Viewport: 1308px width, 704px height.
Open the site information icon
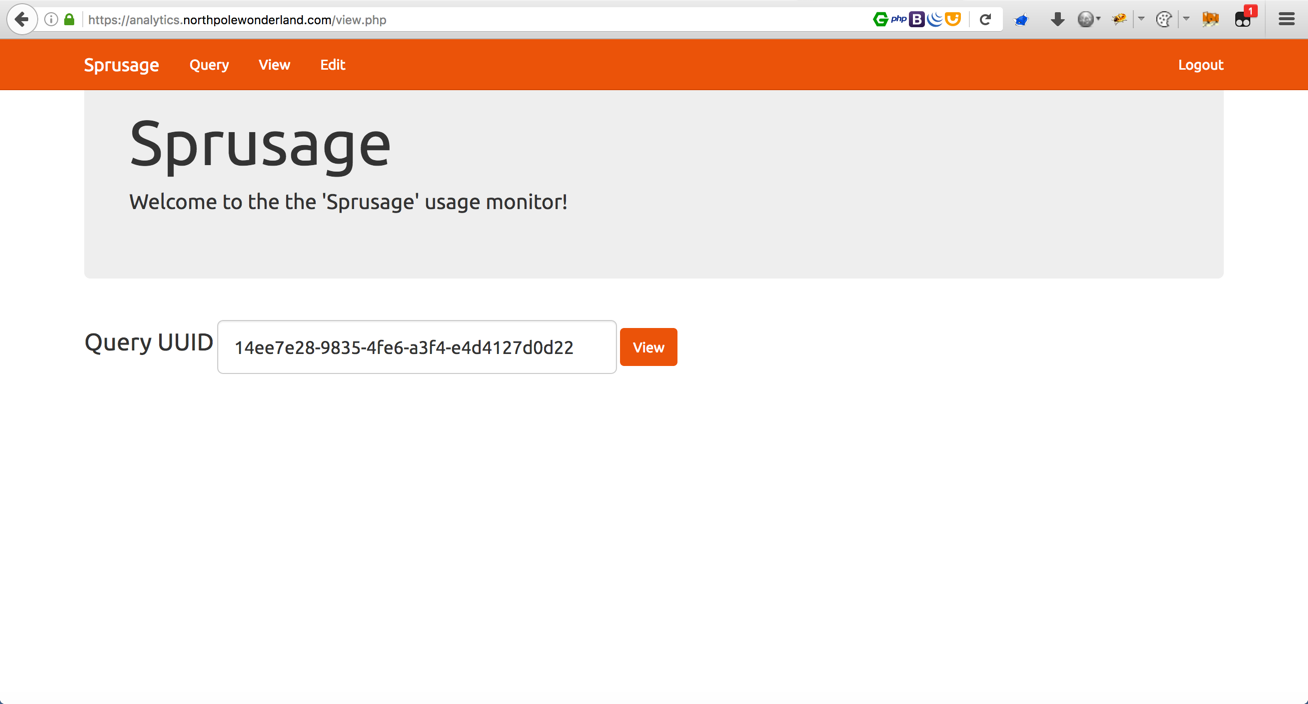pyautogui.click(x=51, y=19)
